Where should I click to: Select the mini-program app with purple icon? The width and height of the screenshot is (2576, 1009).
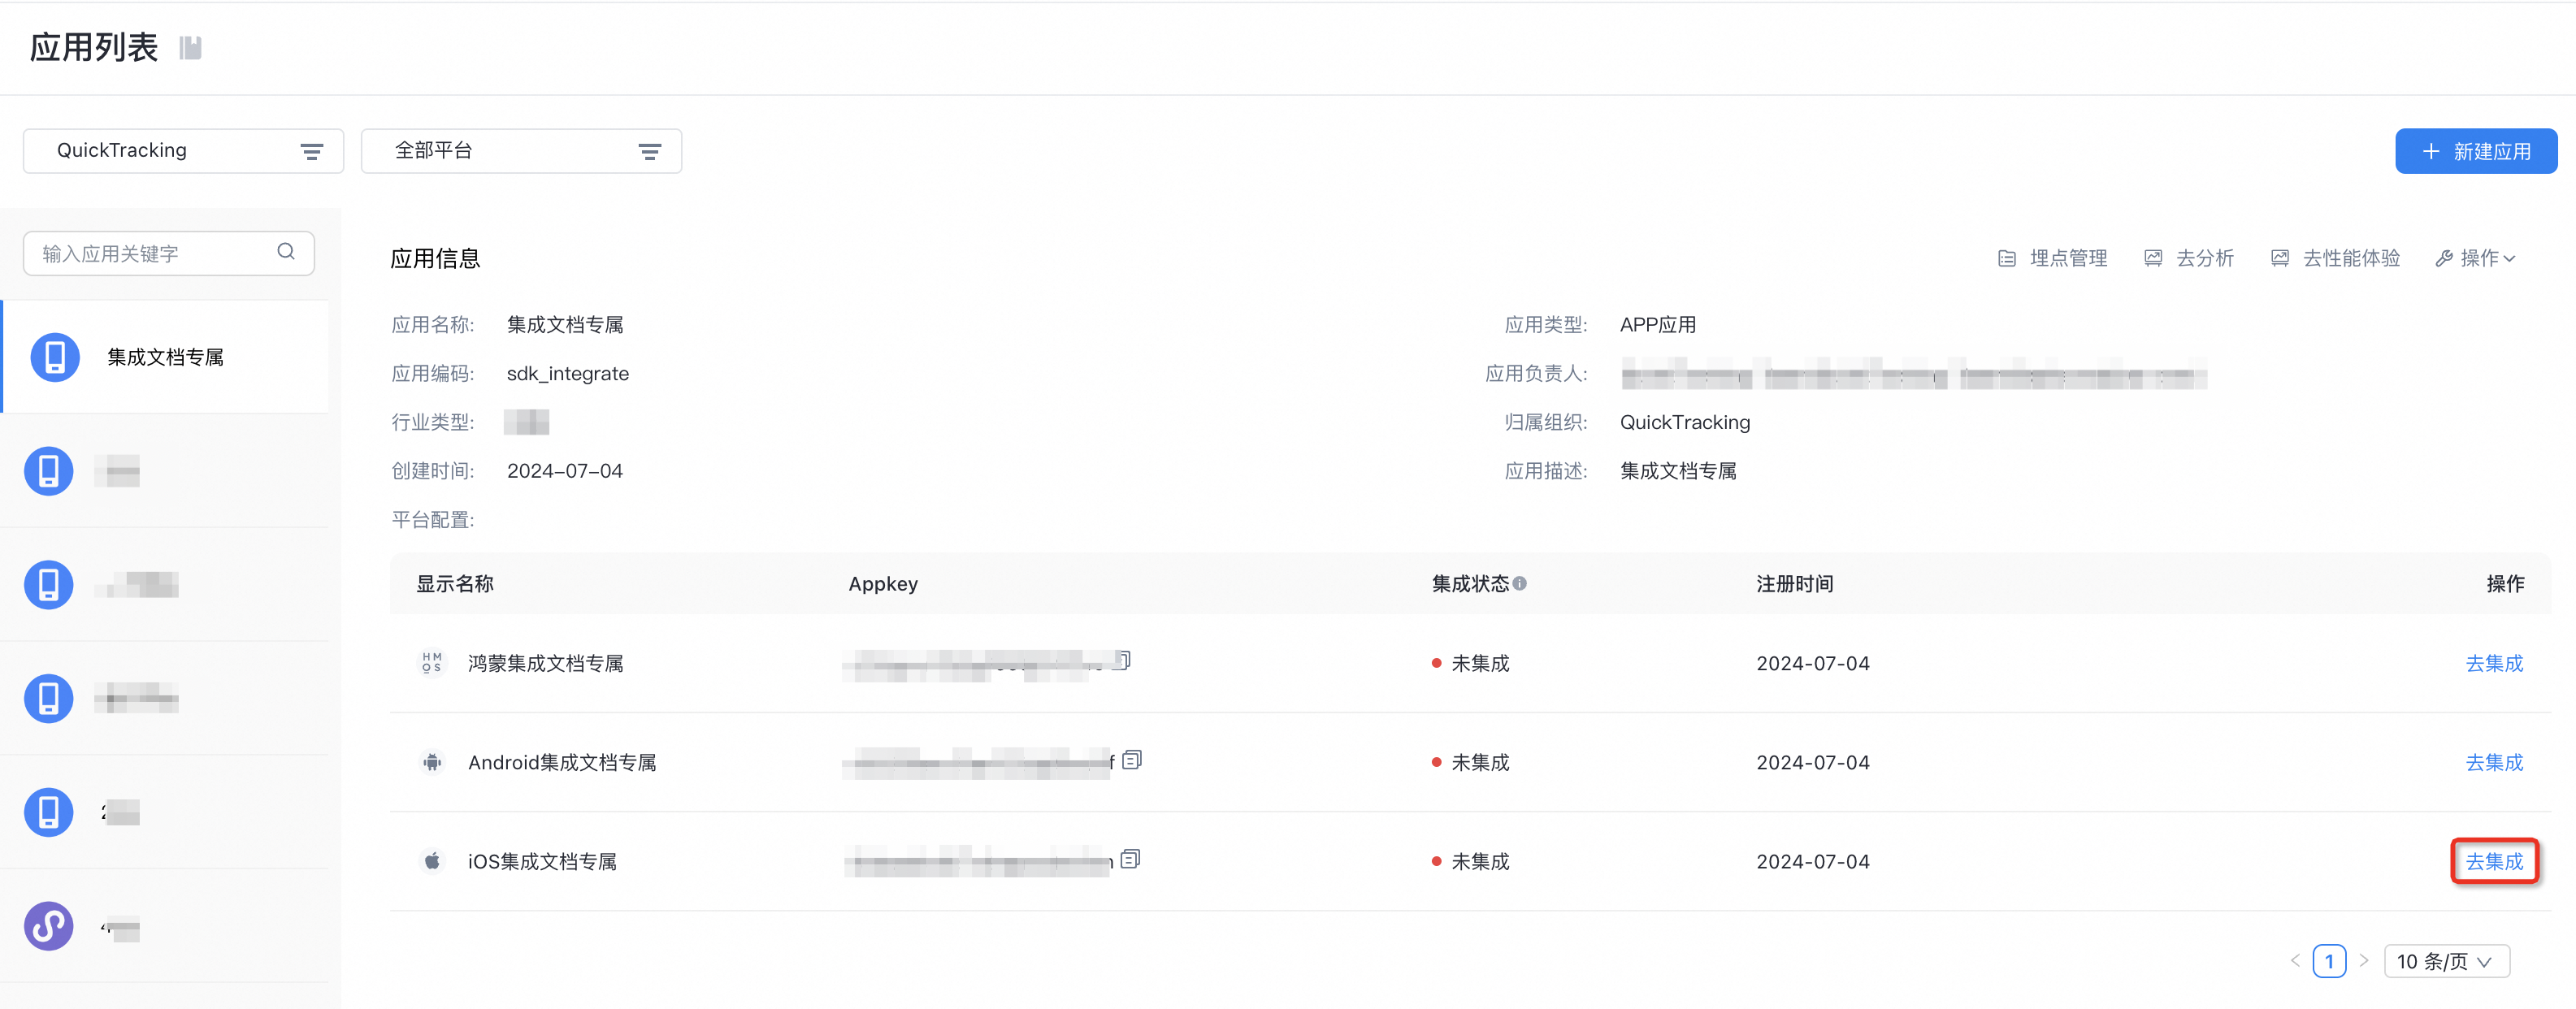click(165, 926)
